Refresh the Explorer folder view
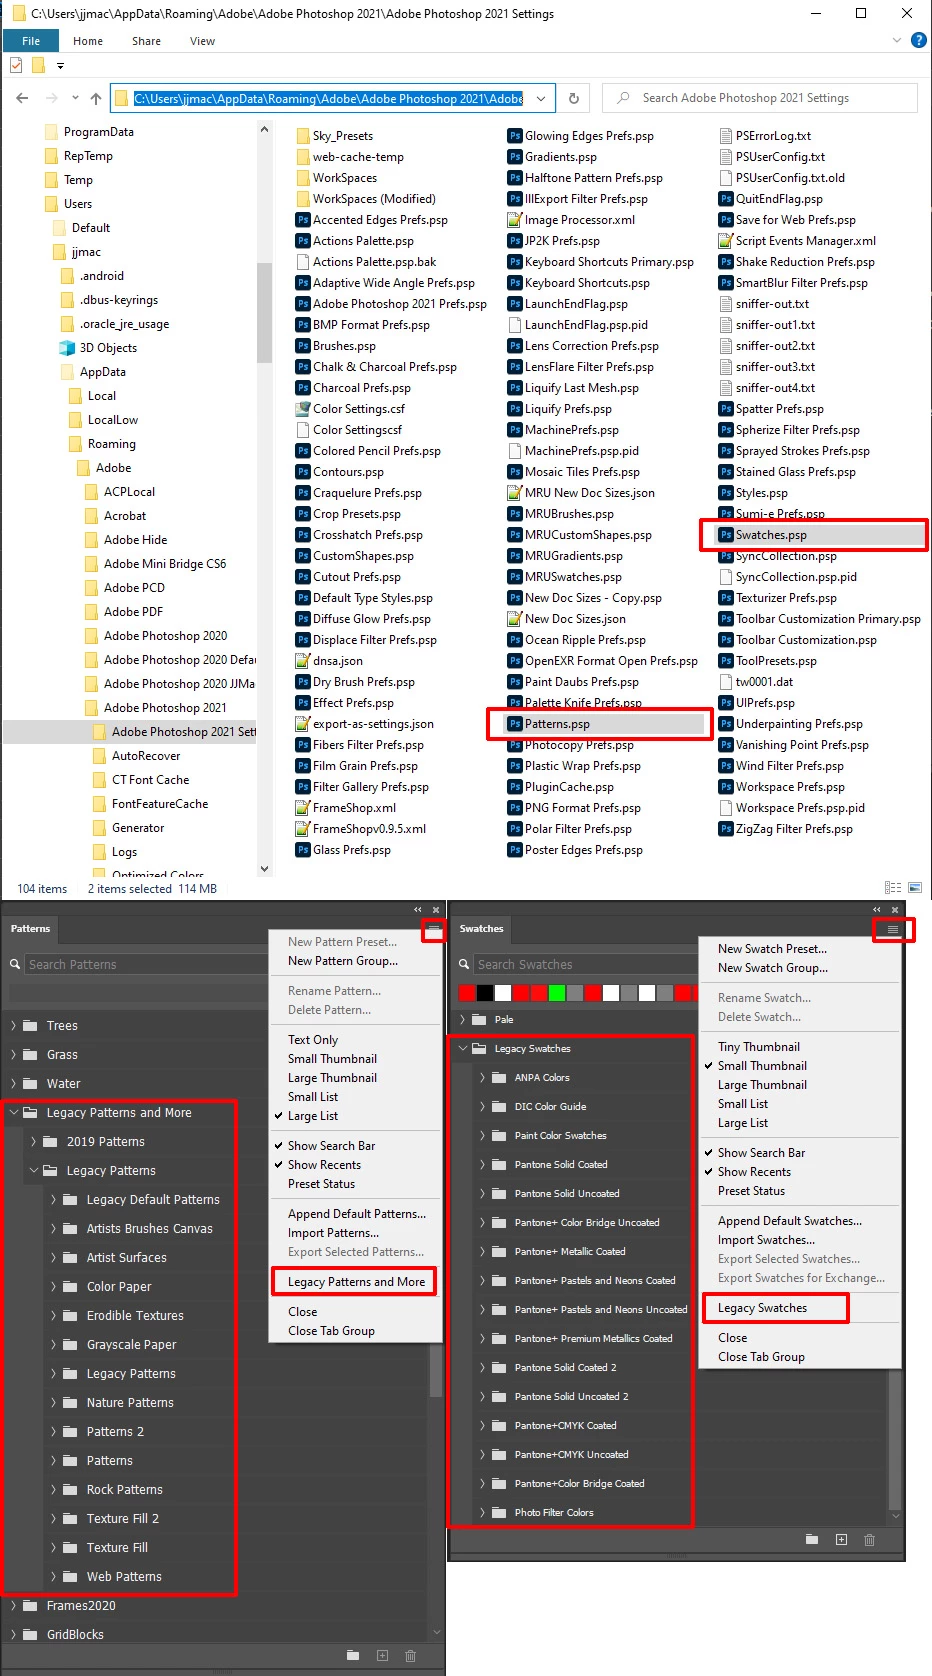932x1676 pixels. click(x=573, y=98)
